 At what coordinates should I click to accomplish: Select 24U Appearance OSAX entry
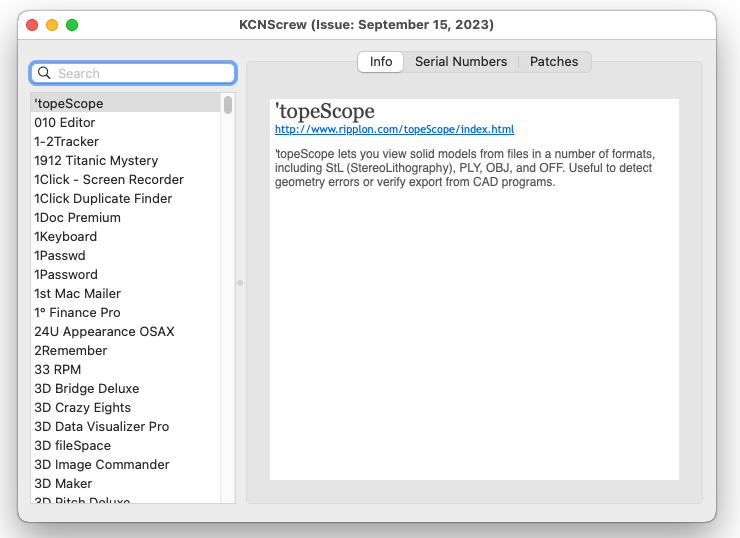pos(126,331)
